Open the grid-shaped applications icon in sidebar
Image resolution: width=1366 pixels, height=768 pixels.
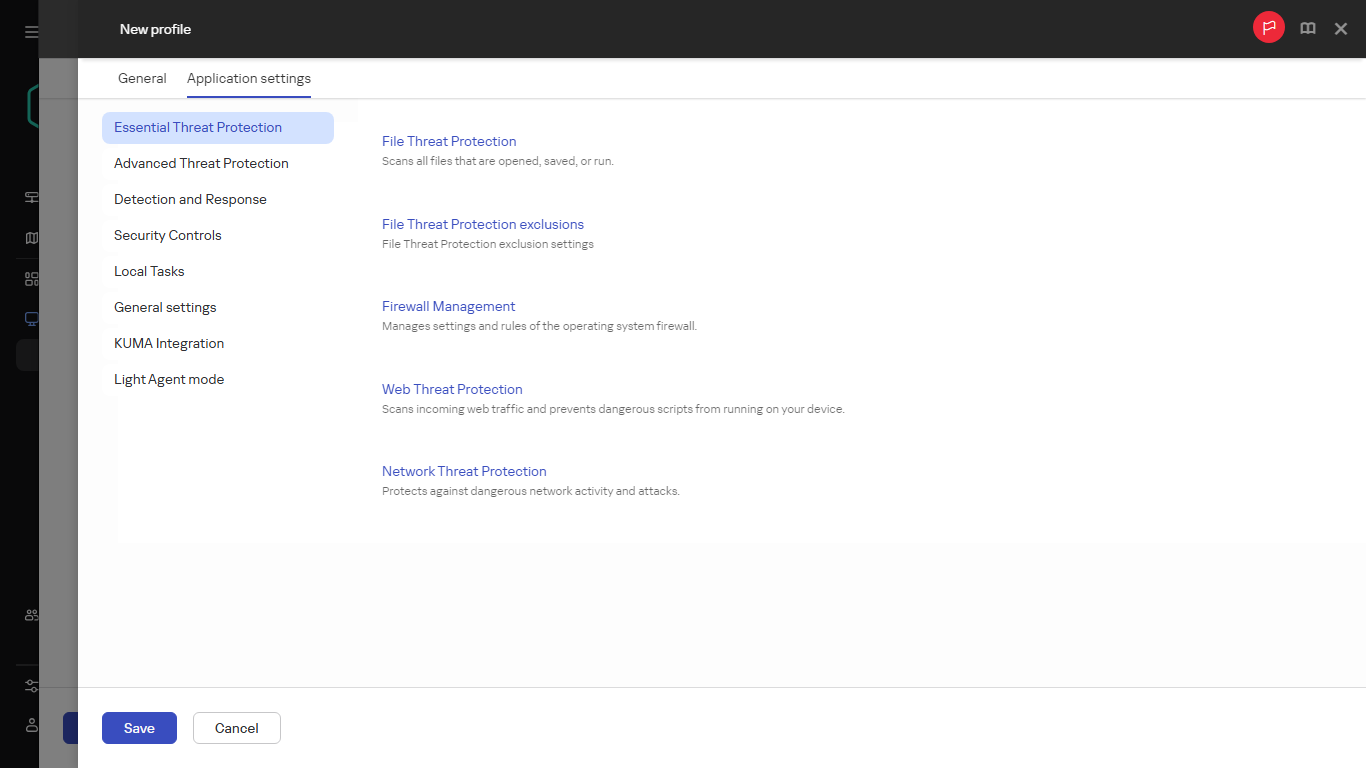tap(31, 278)
